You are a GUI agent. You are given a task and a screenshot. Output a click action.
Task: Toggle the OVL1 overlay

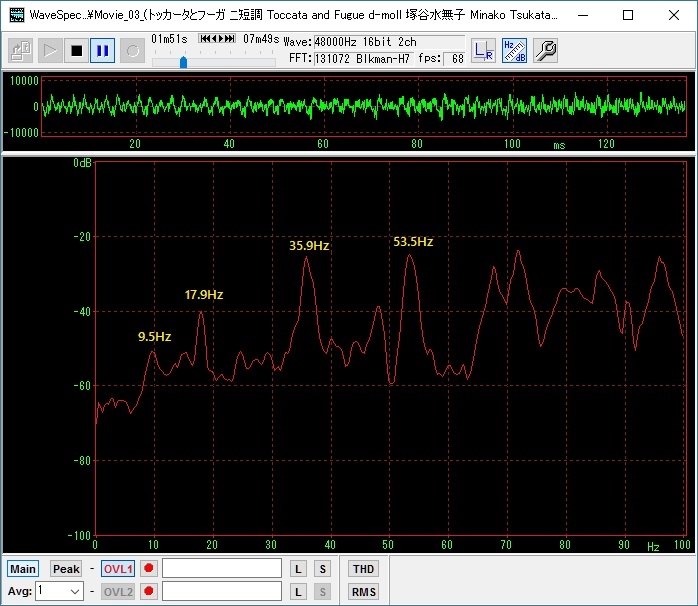click(x=118, y=568)
